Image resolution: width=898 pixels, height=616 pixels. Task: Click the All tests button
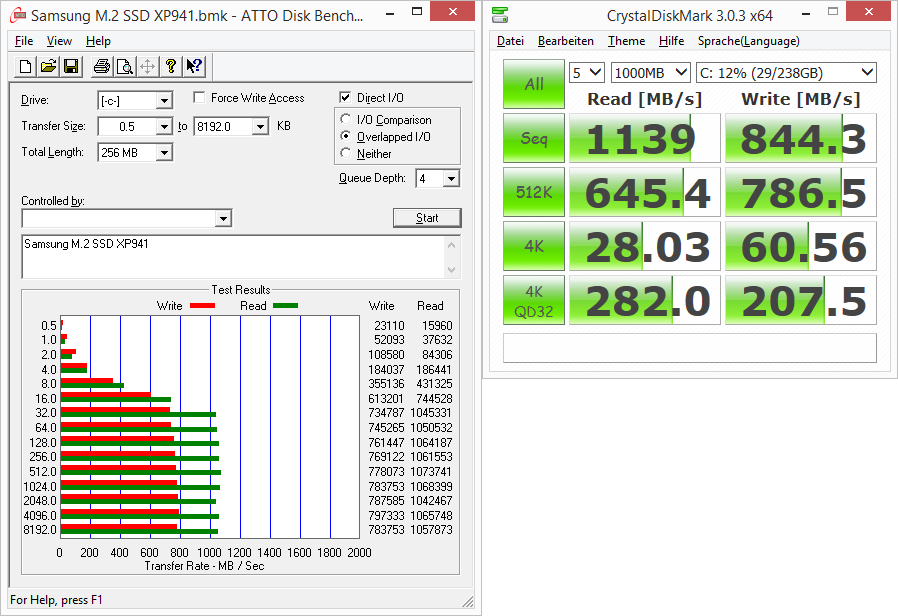[x=534, y=84]
